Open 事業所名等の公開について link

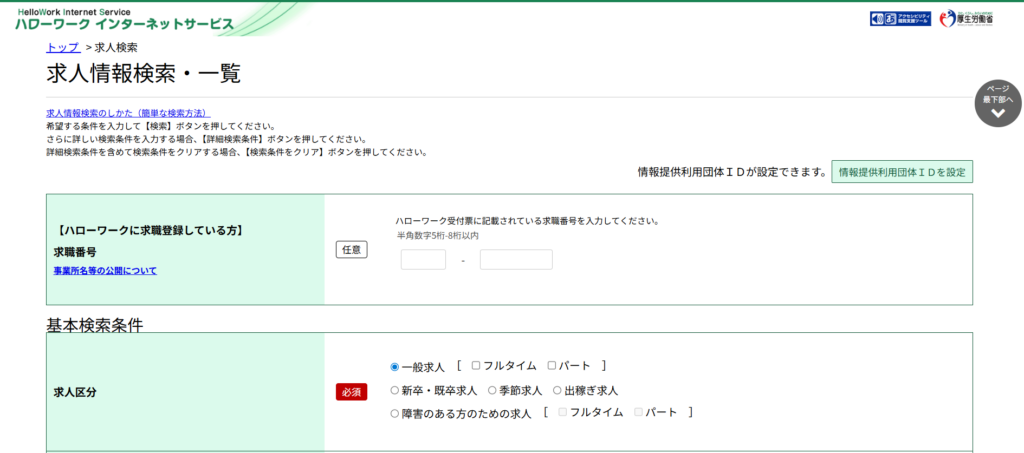pyautogui.click(x=105, y=270)
